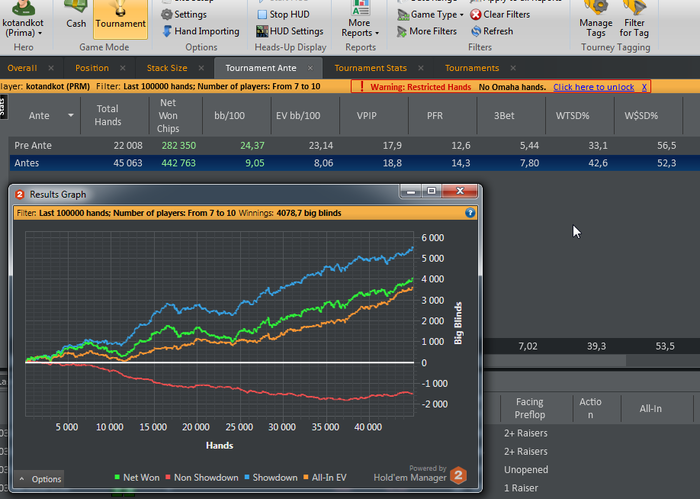
Task: Open the Ante column dropdown arrow
Action: point(71,115)
